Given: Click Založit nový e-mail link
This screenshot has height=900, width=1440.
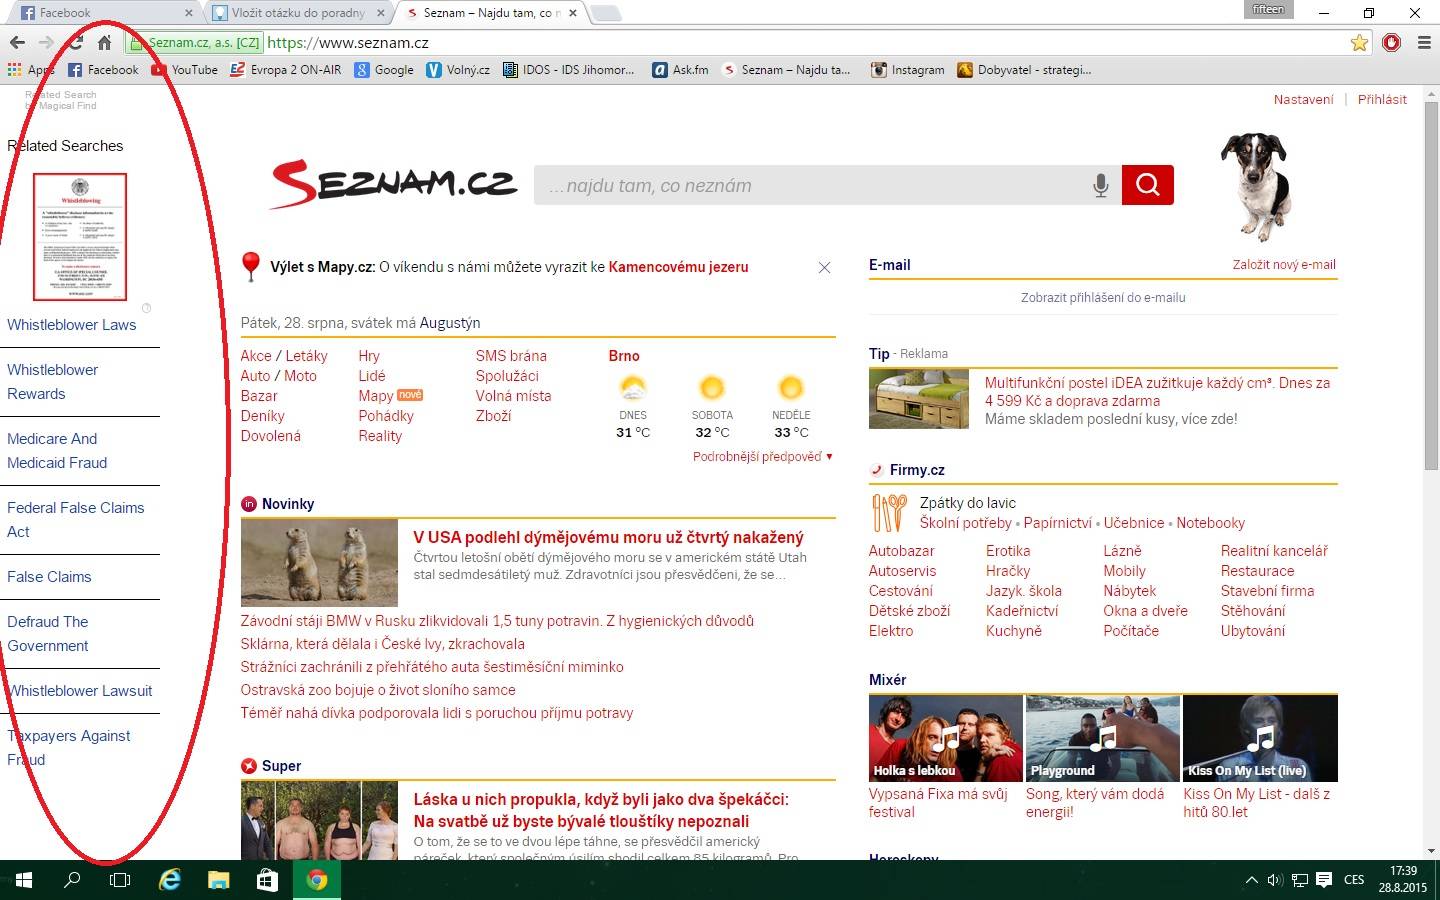Looking at the screenshot, I should tap(1284, 265).
